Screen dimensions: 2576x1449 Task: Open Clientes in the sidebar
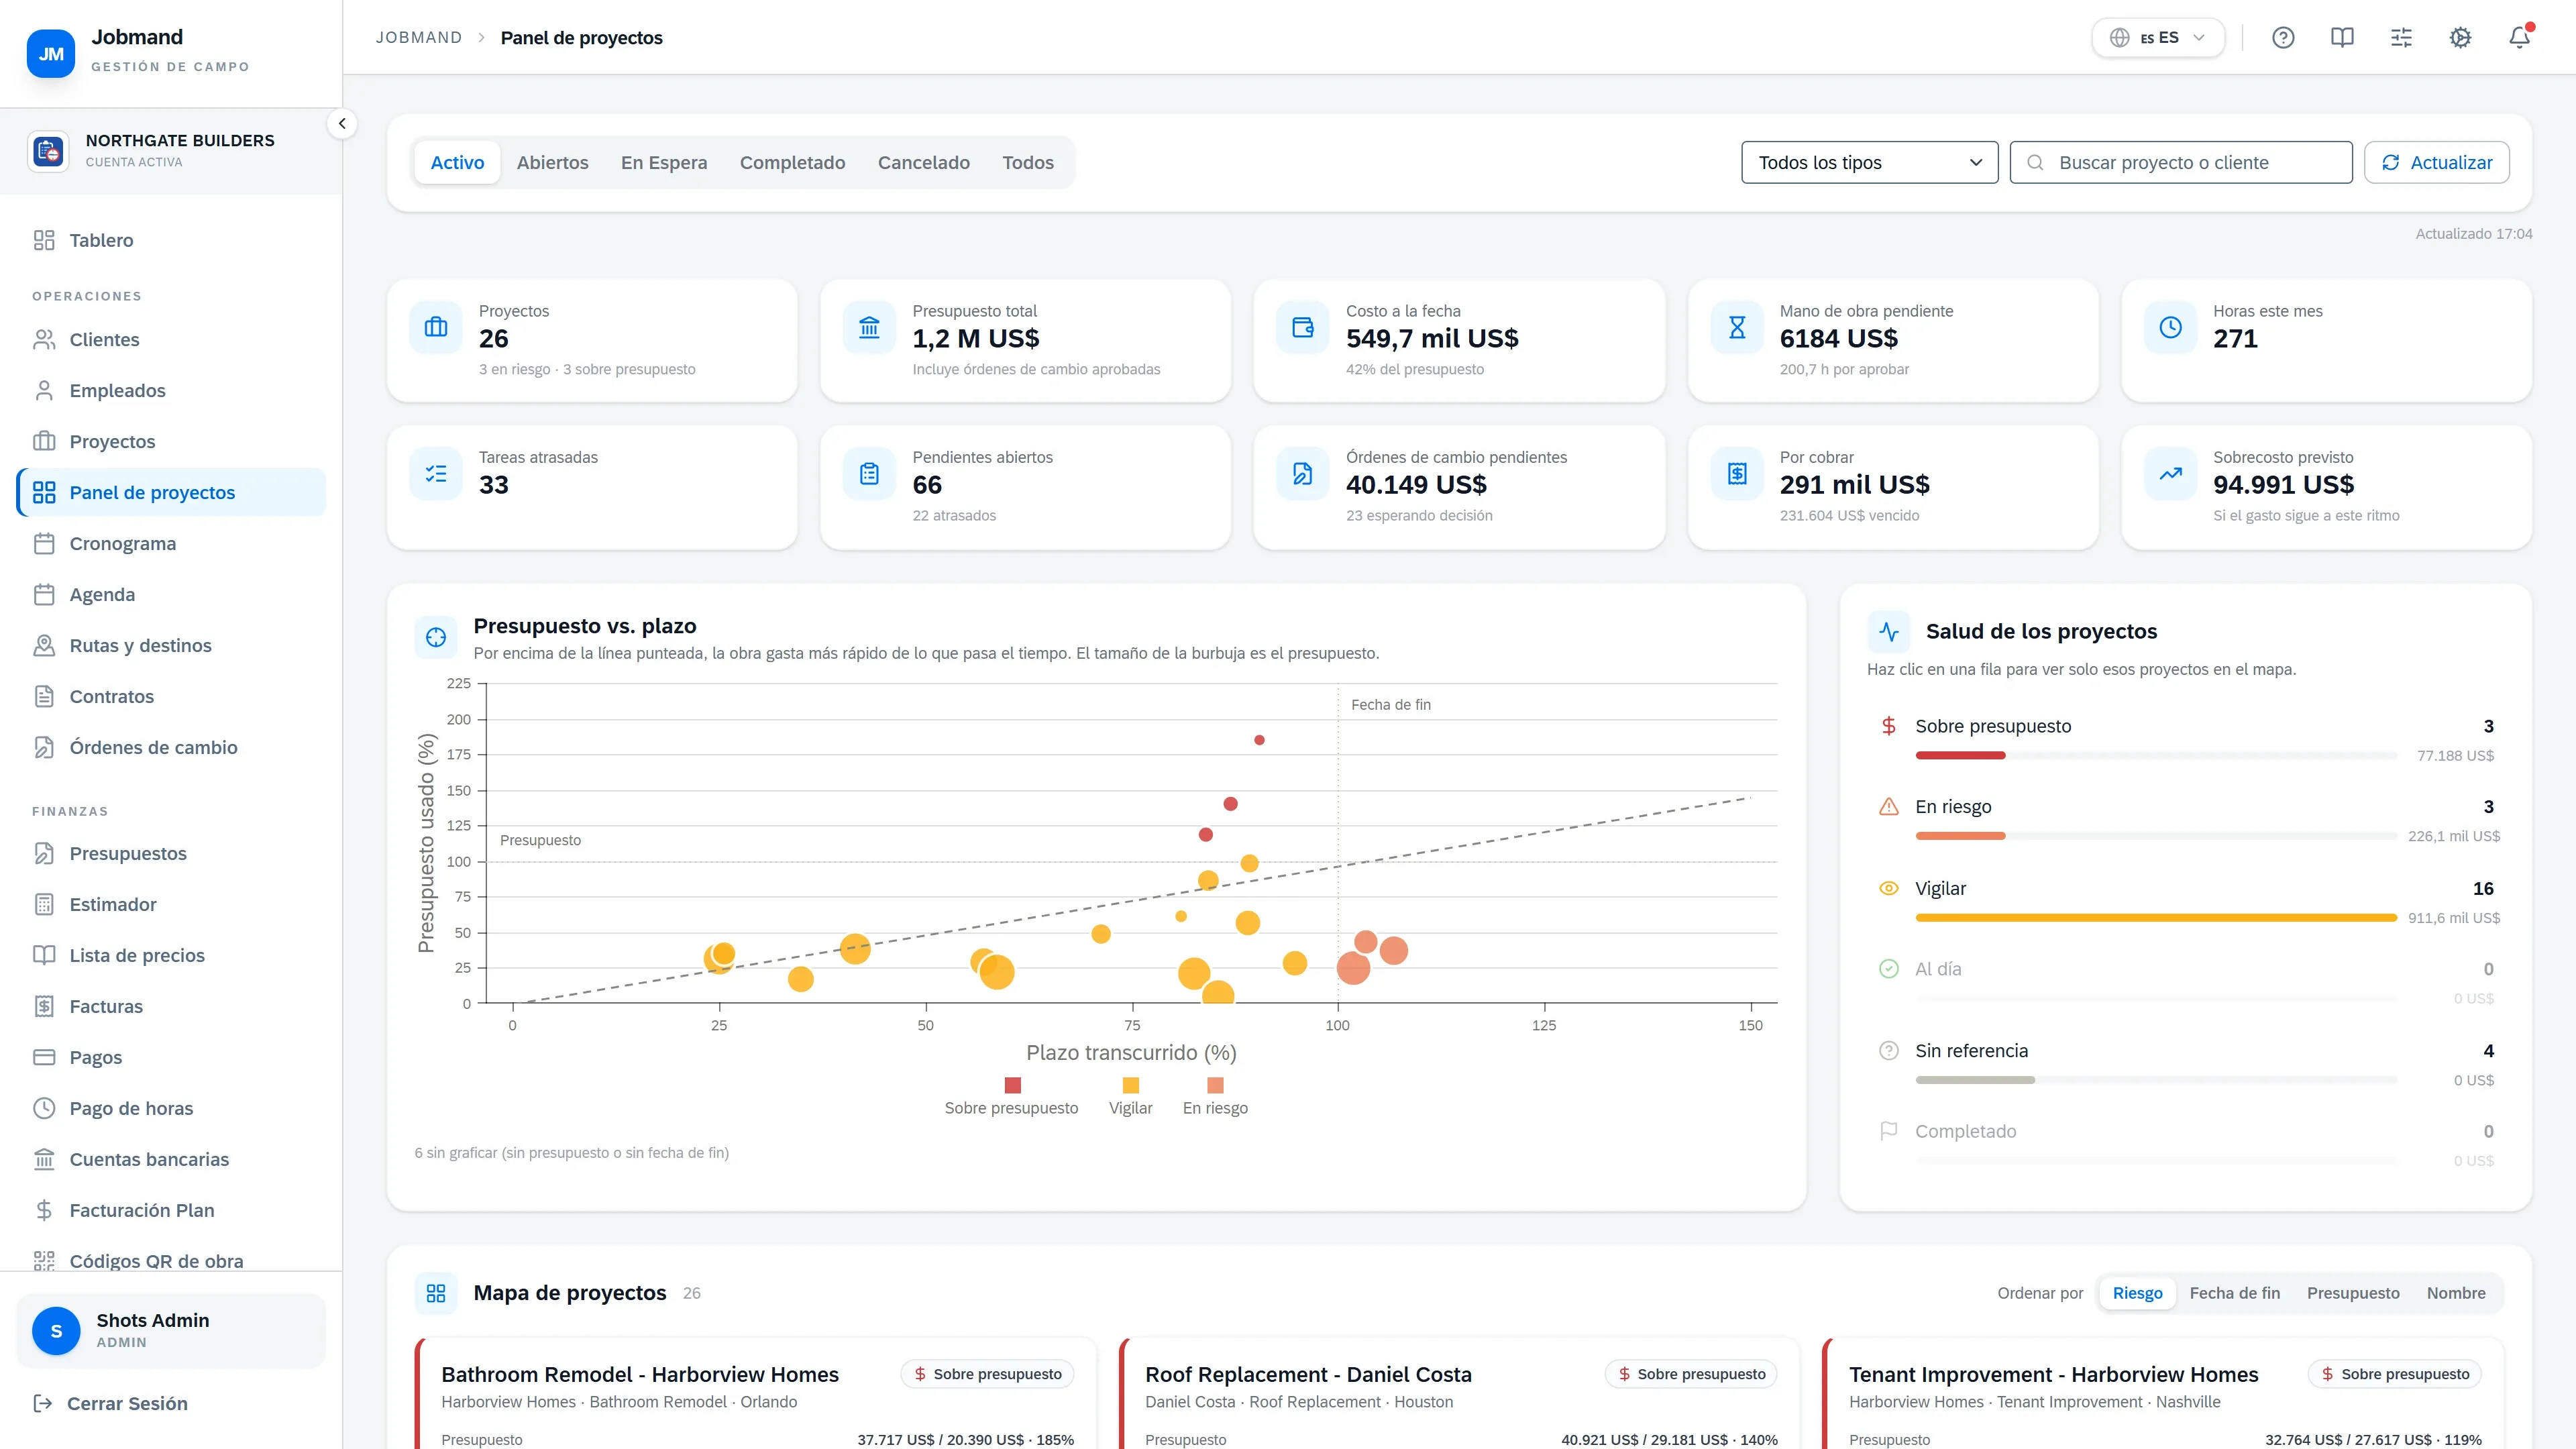(x=171, y=339)
